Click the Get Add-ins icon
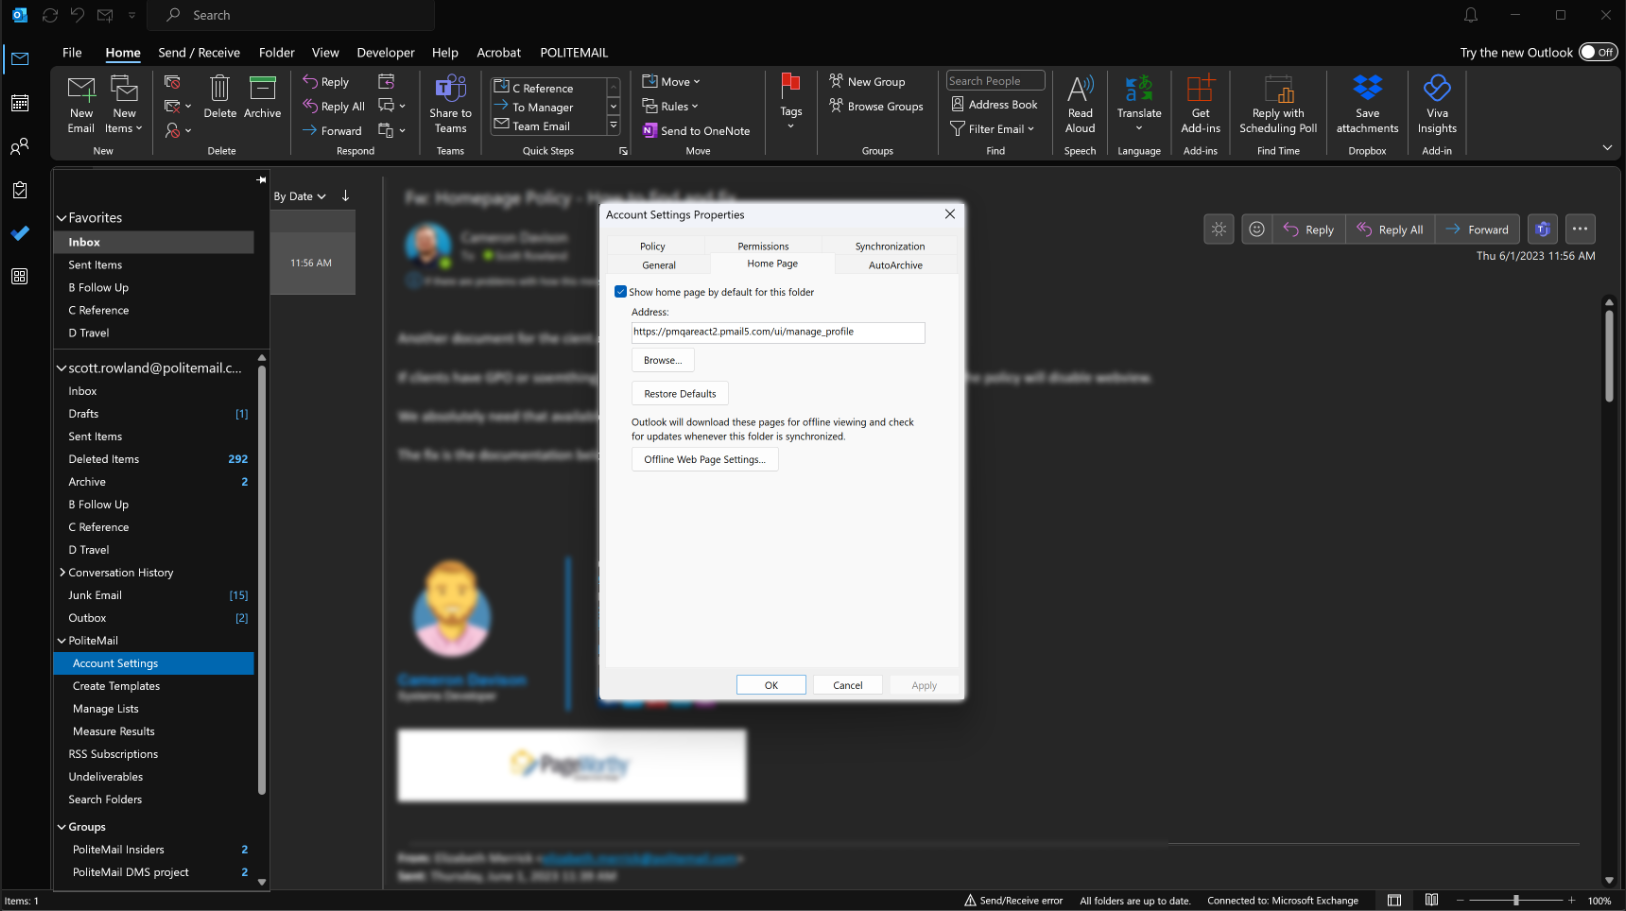This screenshot has width=1626, height=911. point(1200,89)
